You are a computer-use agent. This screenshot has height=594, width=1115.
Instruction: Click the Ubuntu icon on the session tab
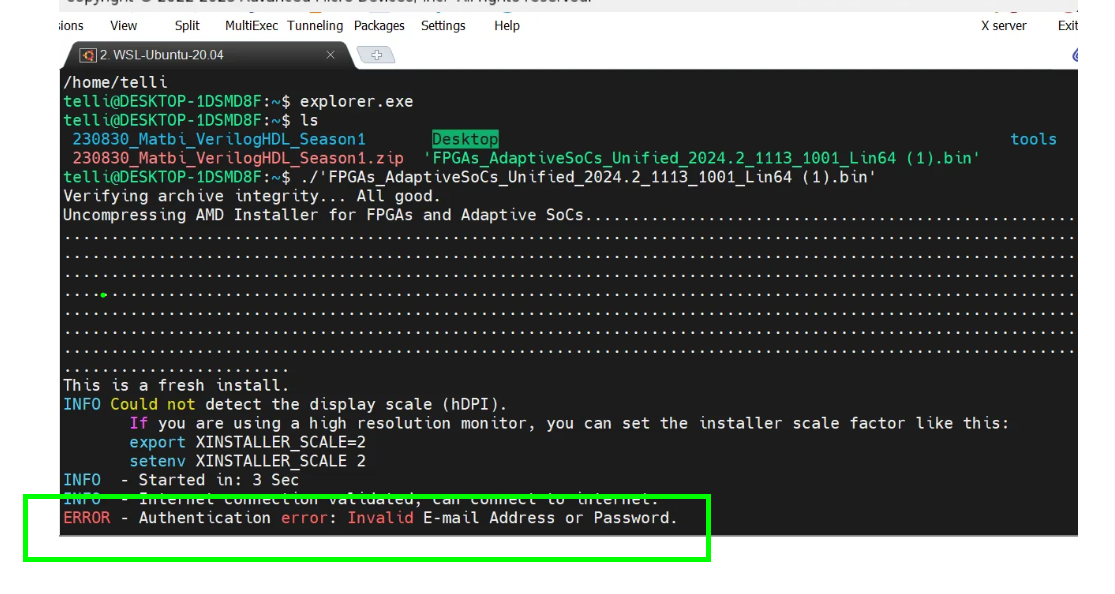88,55
